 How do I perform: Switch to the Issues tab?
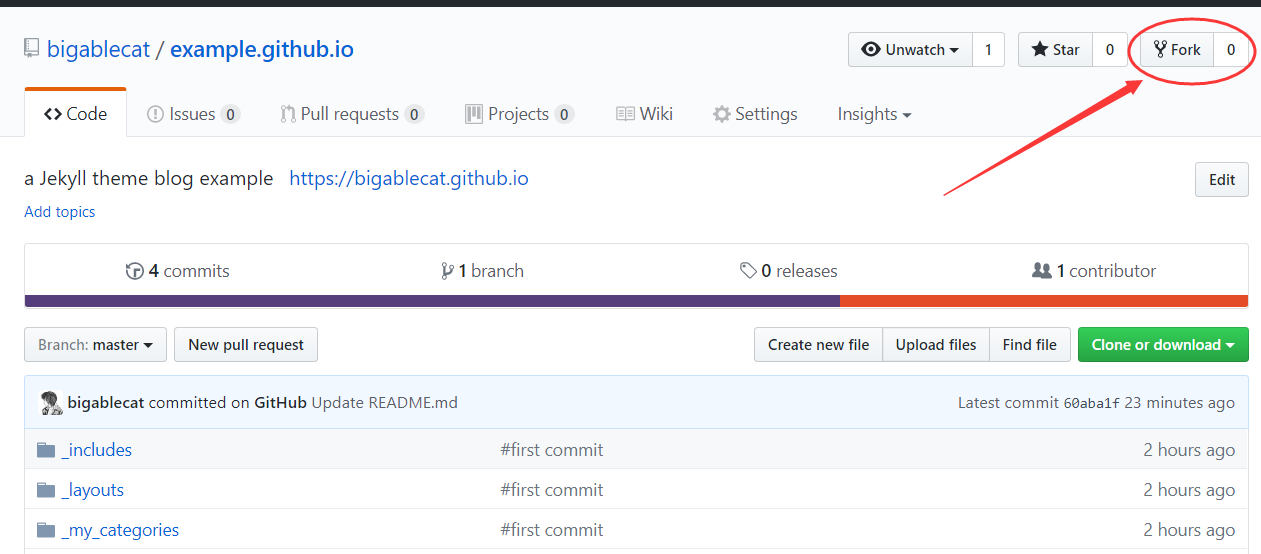(x=193, y=114)
